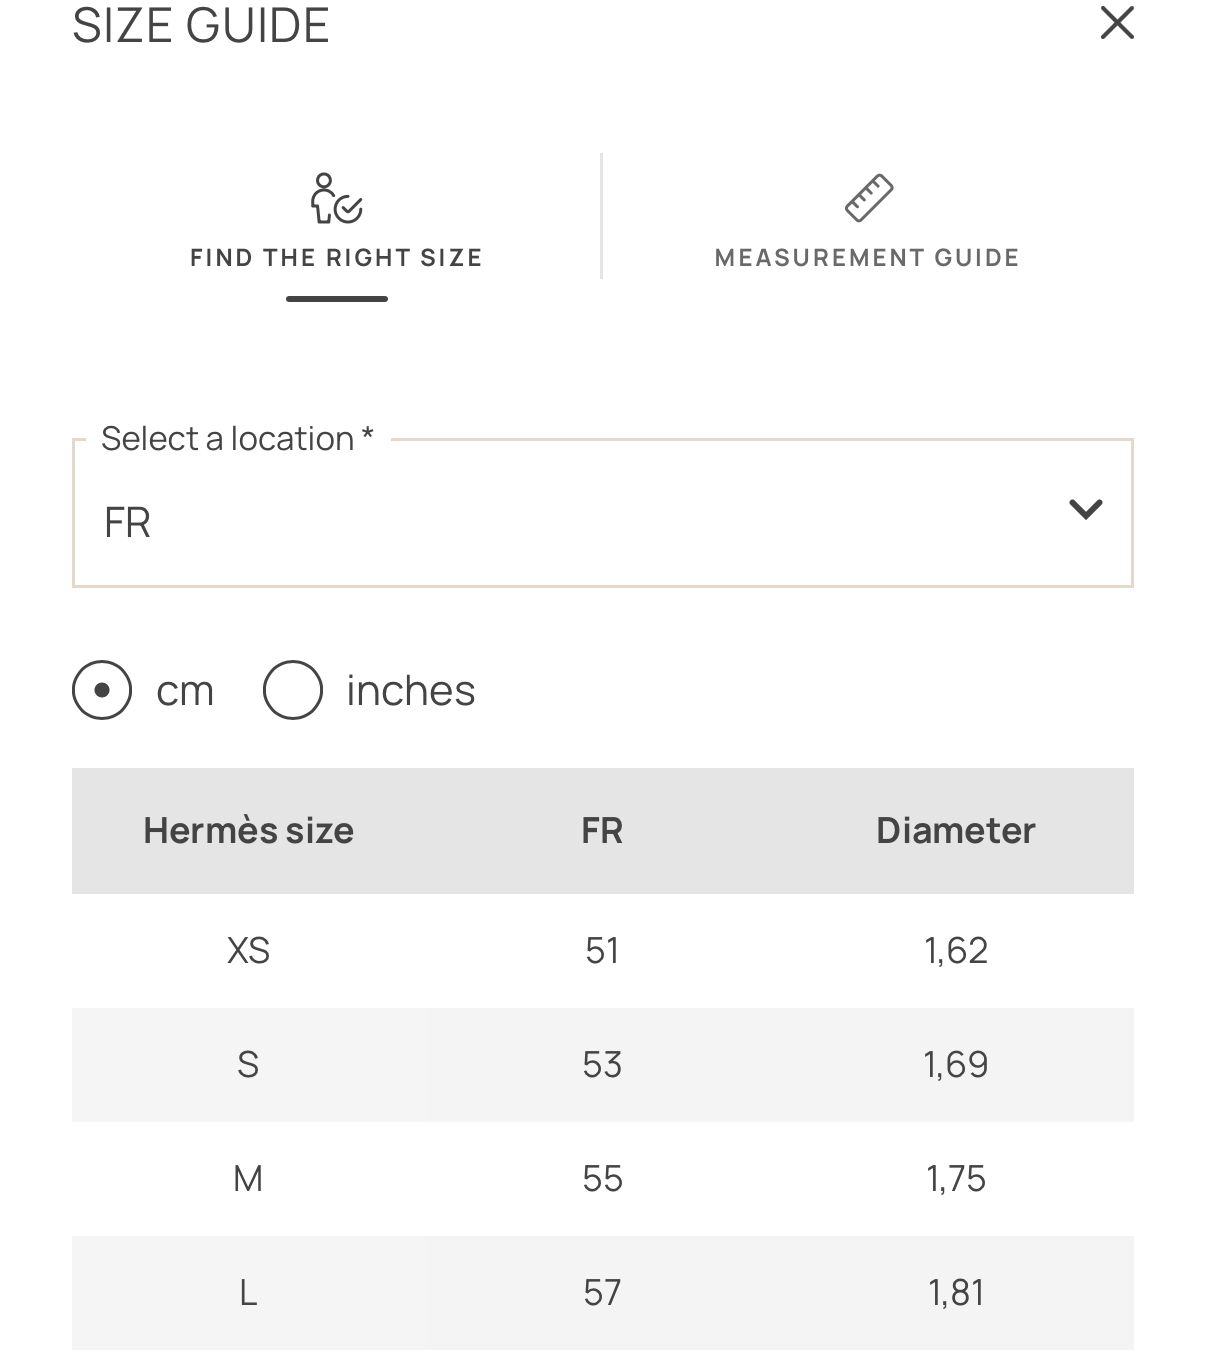Click the Select a location label
Image resolution: width=1206 pixels, height=1352 pixels.
pyautogui.click(x=237, y=439)
